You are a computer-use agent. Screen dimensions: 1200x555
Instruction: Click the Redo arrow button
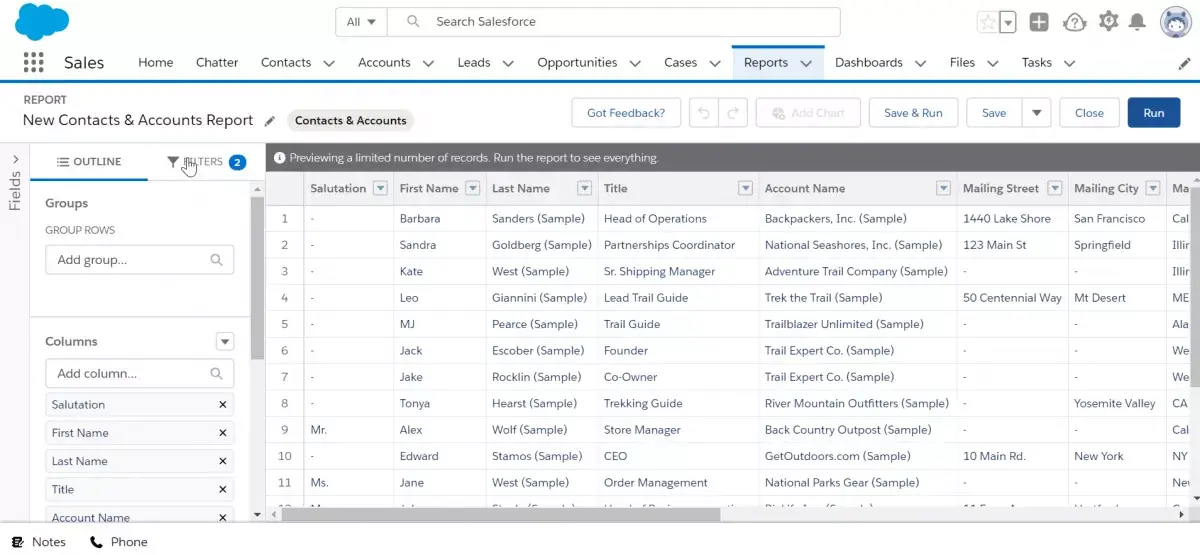(733, 113)
